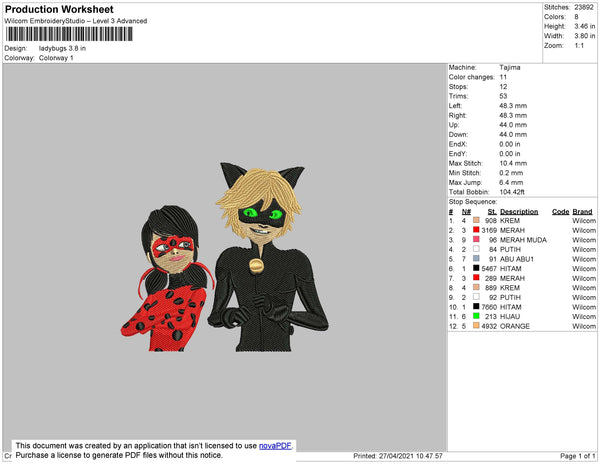Click the 'Code' column header
The height and width of the screenshot is (464, 600).
pos(560,212)
